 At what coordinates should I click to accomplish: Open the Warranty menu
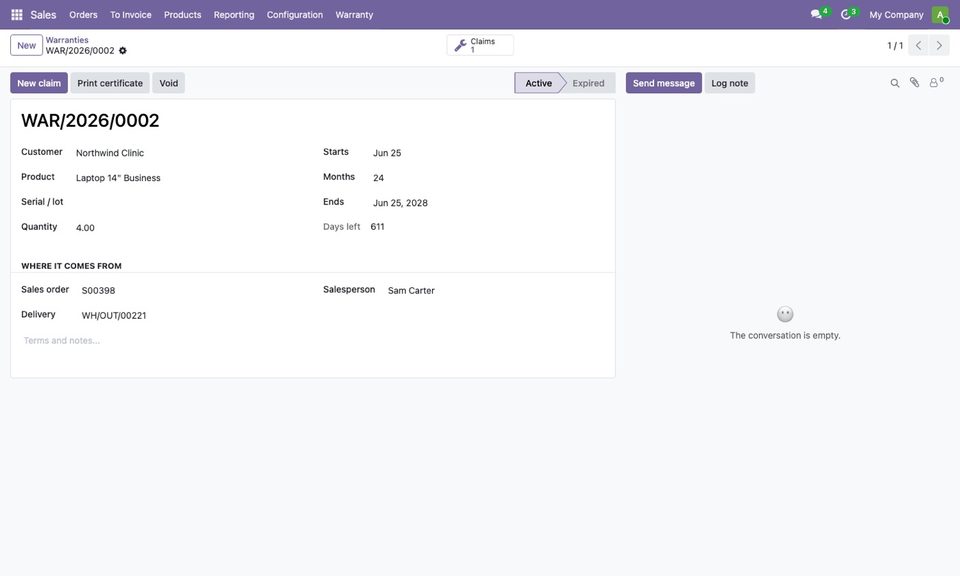pyautogui.click(x=354, y=15)
